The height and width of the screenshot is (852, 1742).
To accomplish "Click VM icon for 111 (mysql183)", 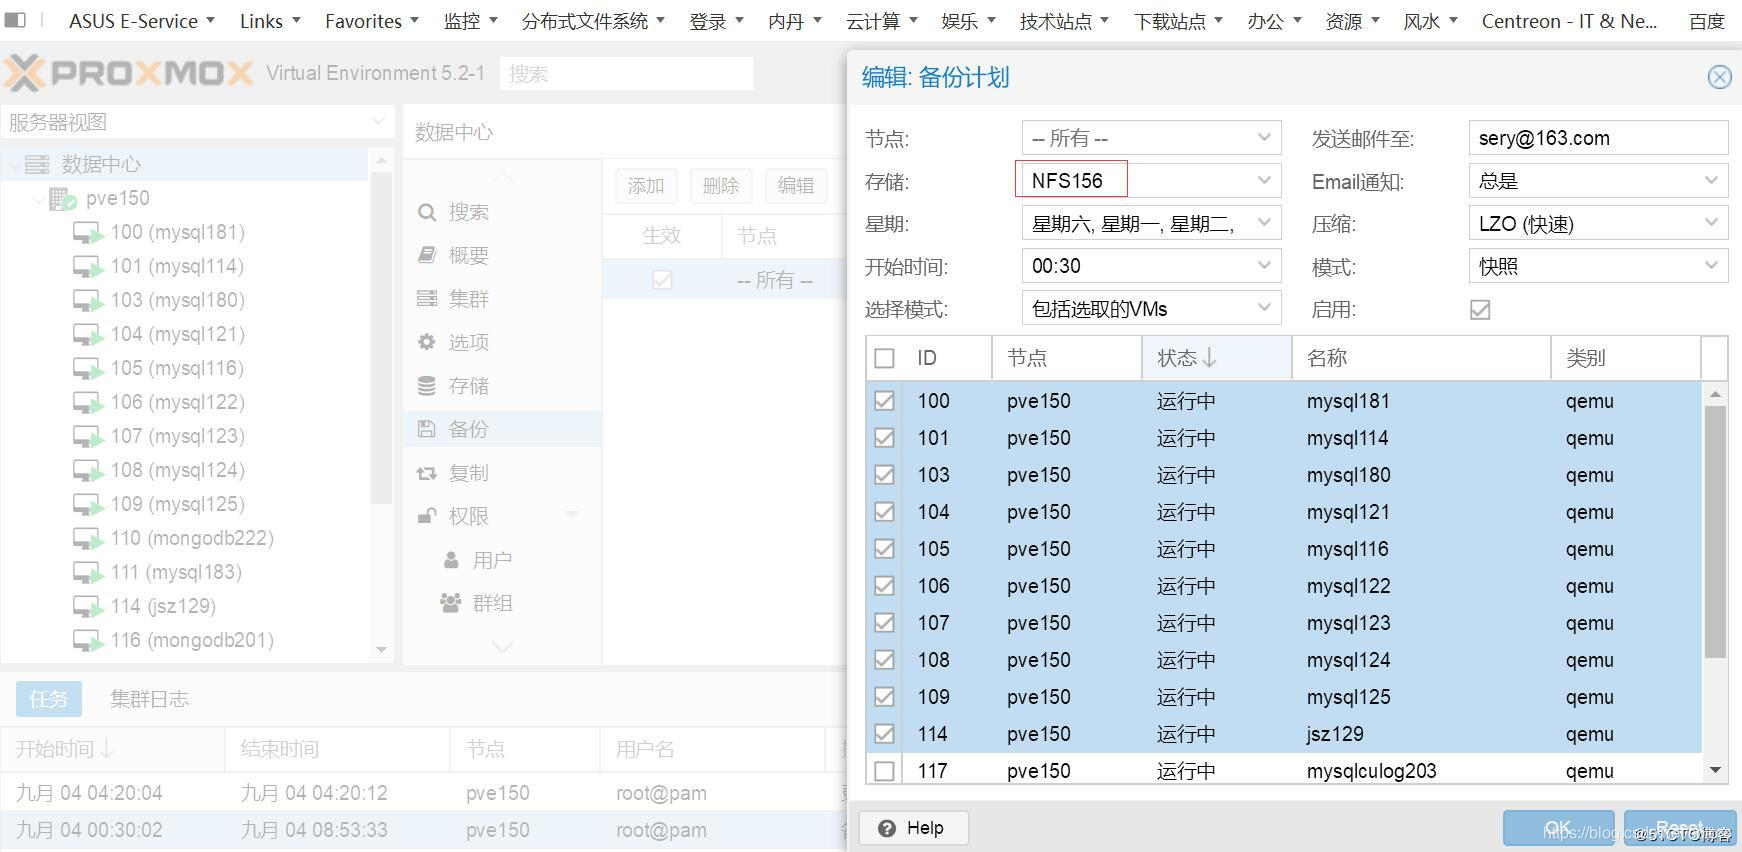I will [88, 573].
